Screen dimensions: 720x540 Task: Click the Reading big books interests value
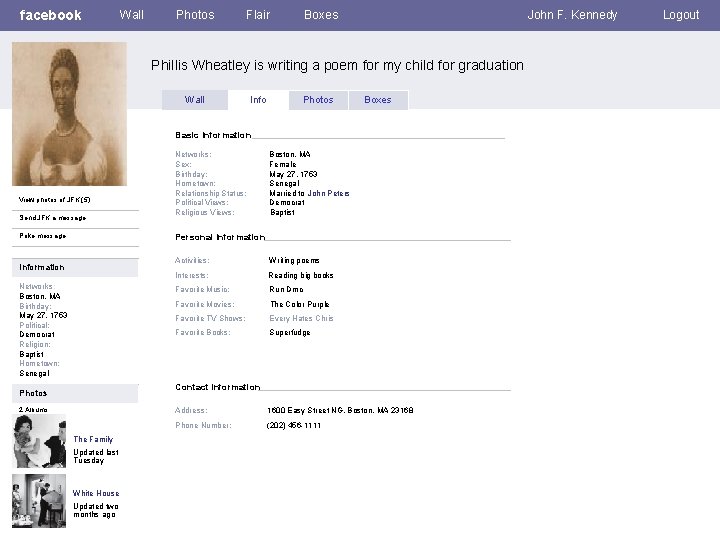pyautogui.click(x=301, y=275)
